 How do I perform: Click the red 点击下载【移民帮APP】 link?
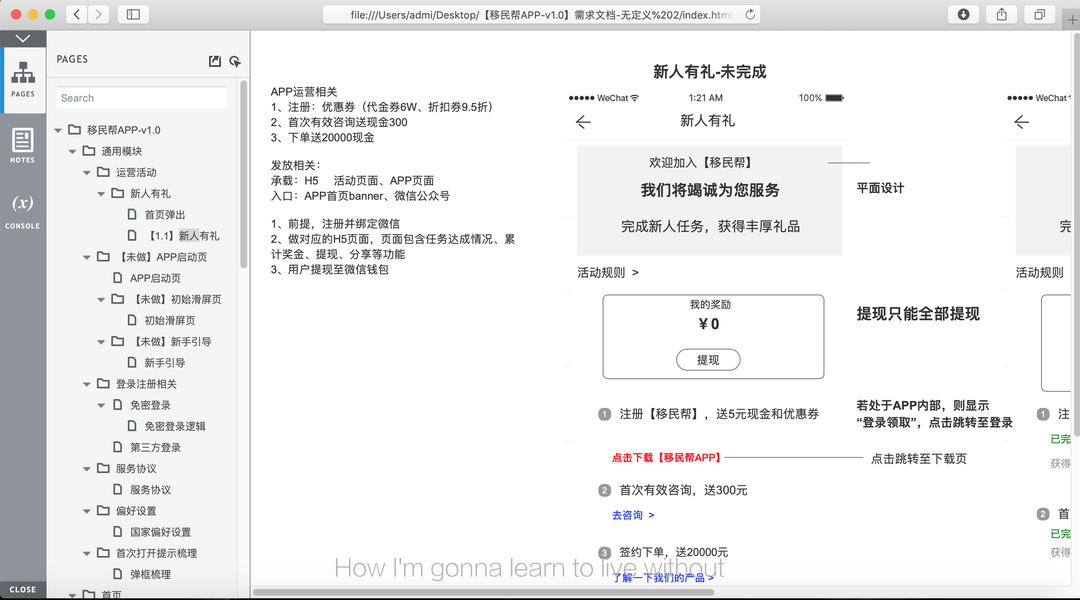coord(666,457)
